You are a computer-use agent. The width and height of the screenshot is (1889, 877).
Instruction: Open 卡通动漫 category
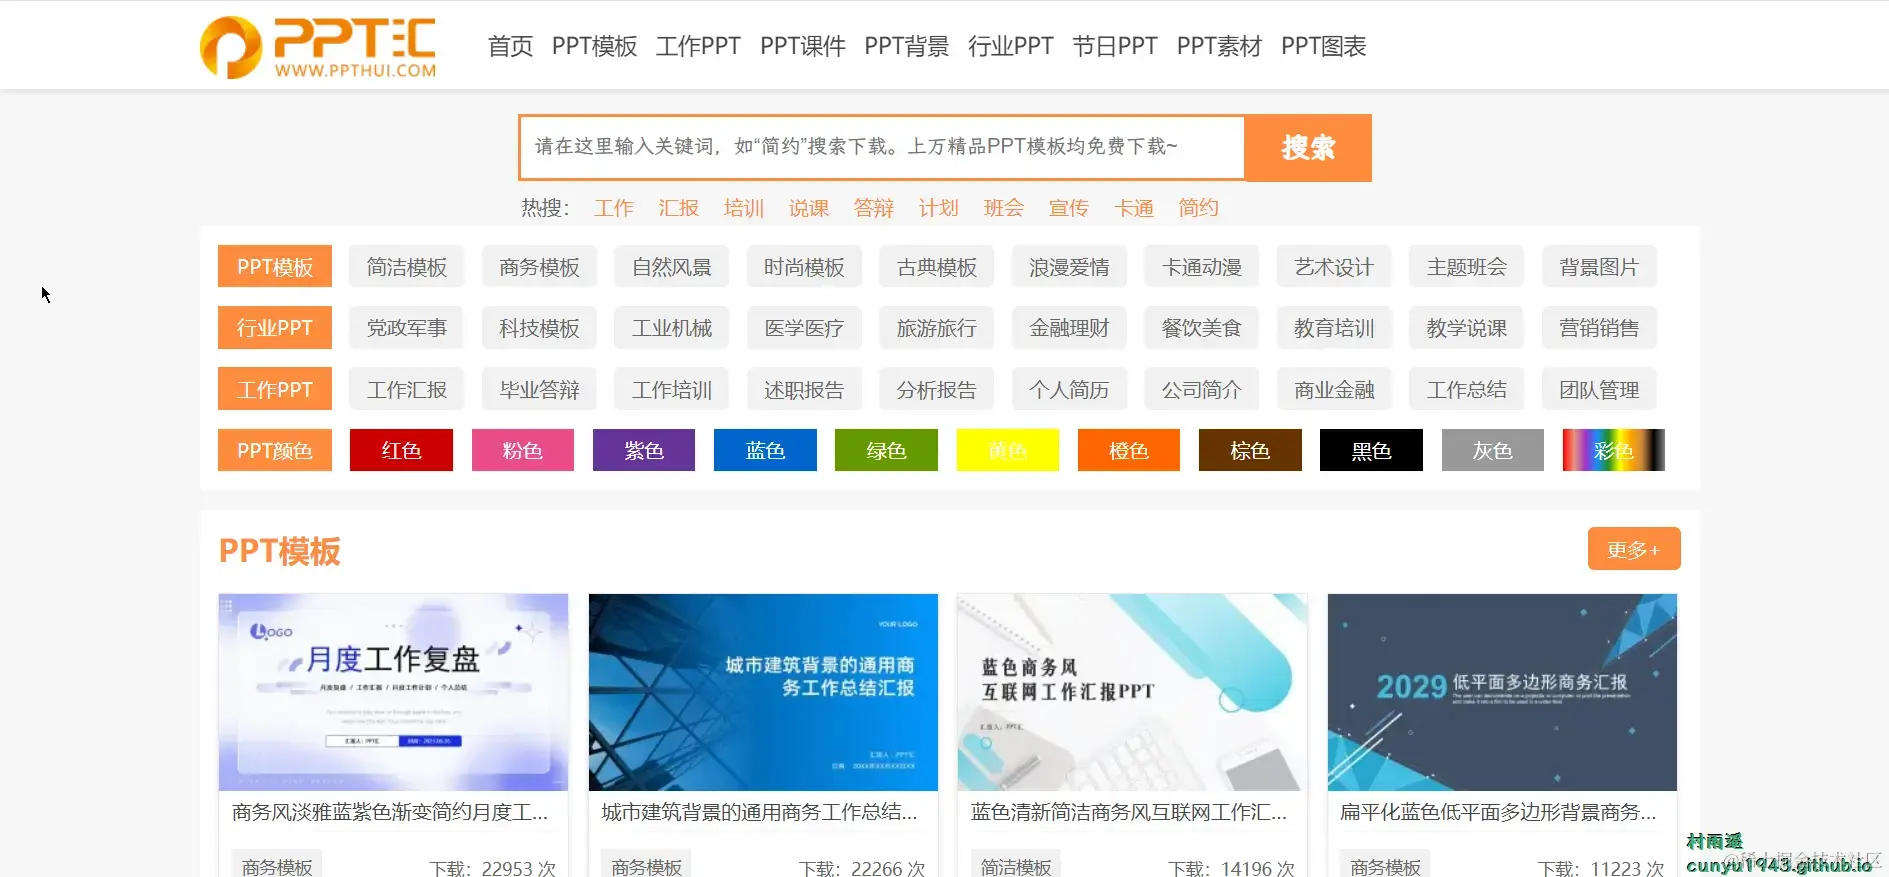[1202, 267]
